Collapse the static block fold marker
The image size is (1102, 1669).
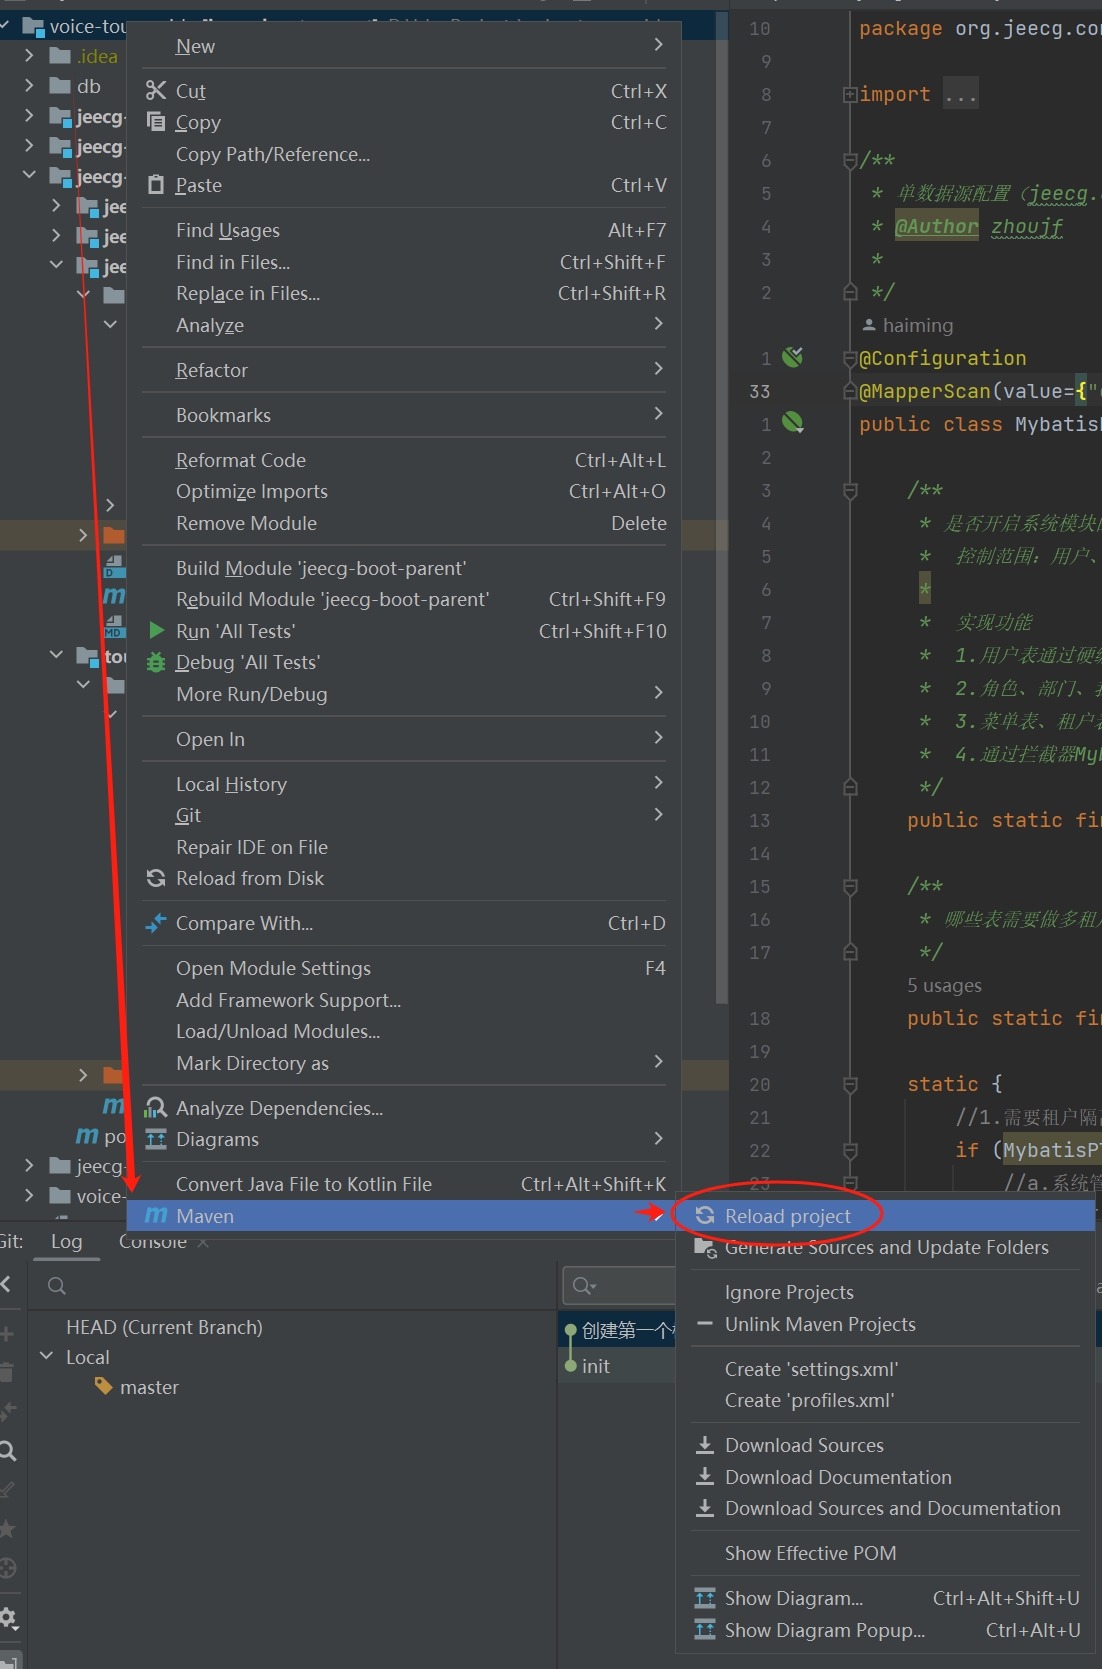(x=850, y=1084)
